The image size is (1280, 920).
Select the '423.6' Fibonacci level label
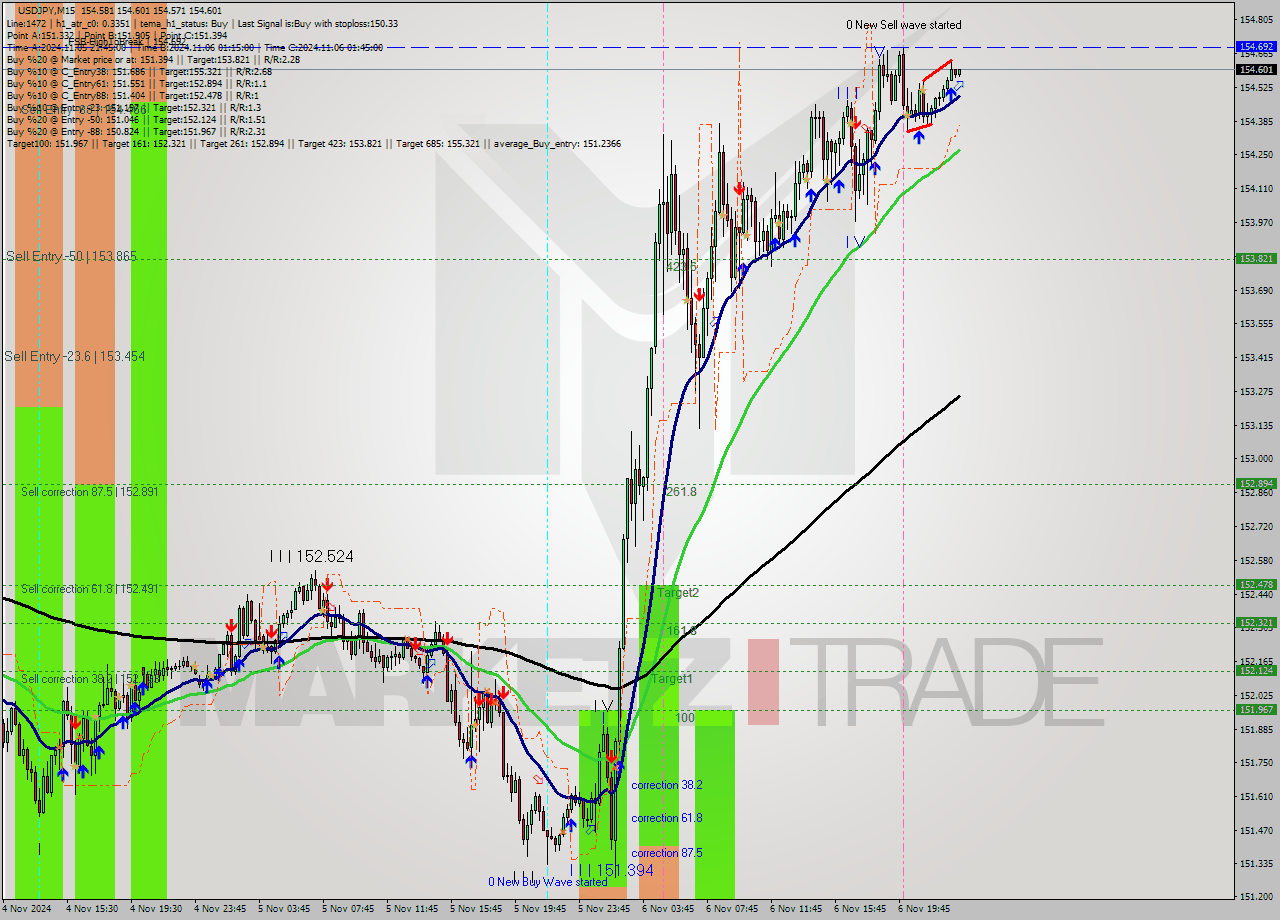[681, 267]
